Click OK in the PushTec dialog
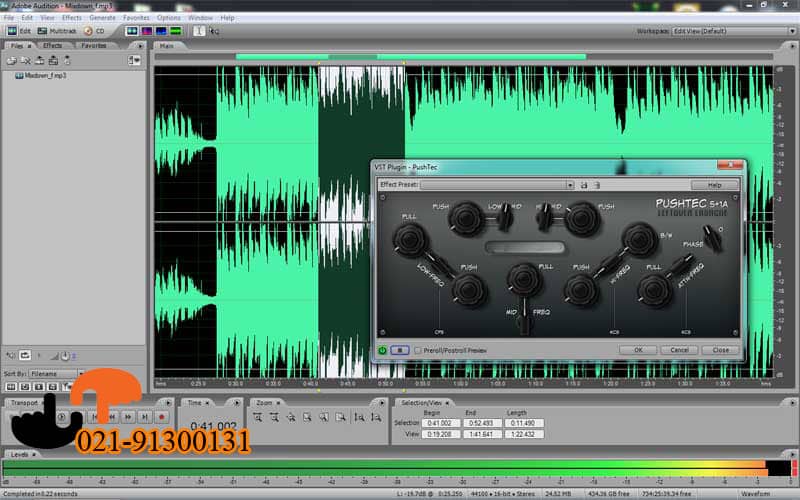Screen dimensions: 800x500 638,351
